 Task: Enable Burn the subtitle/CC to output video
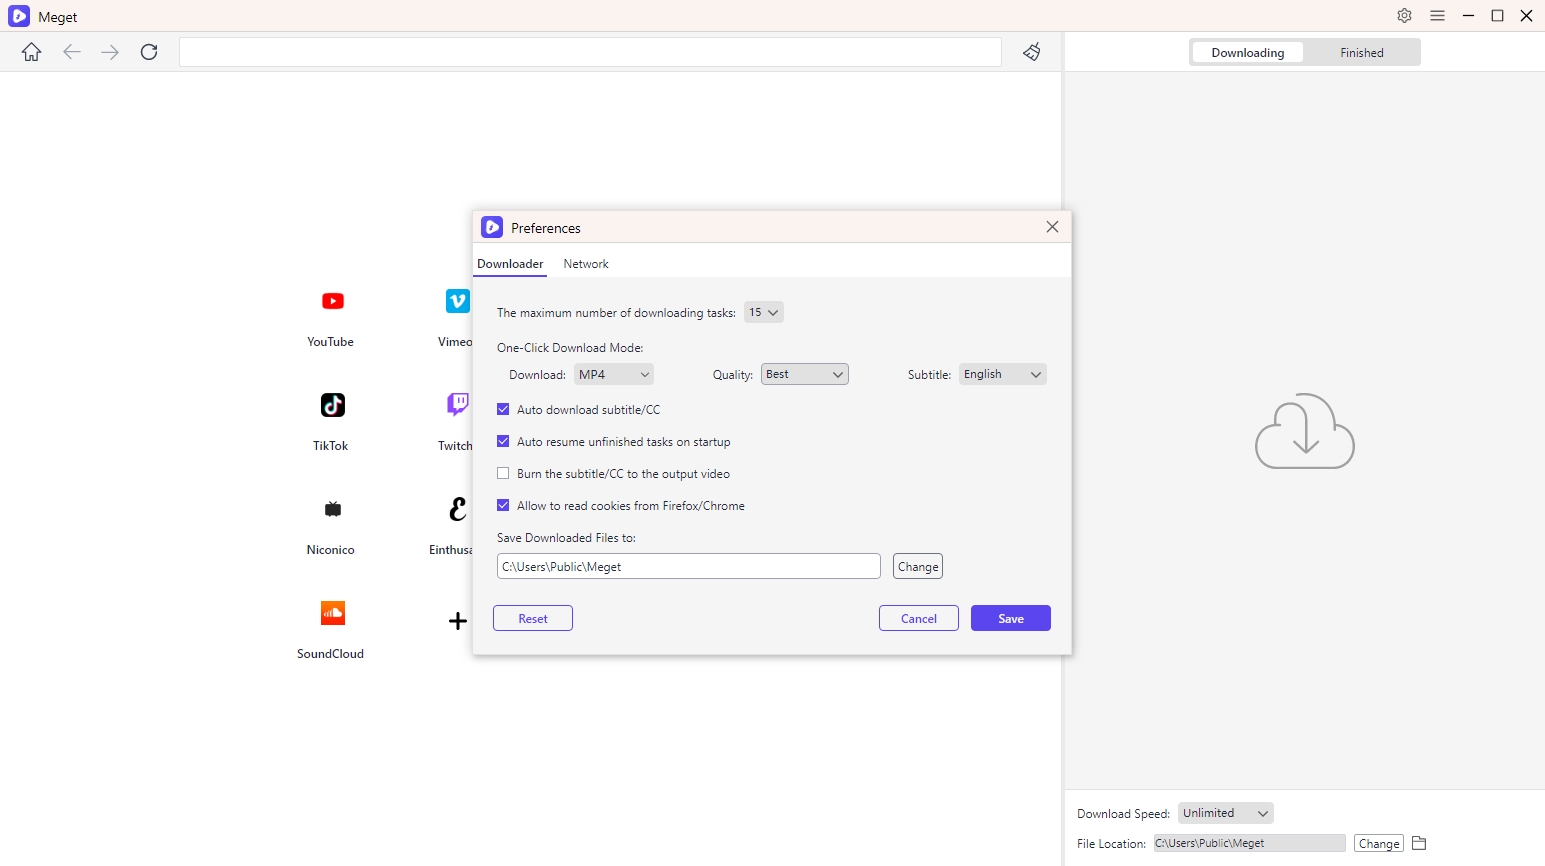(503, 473)
